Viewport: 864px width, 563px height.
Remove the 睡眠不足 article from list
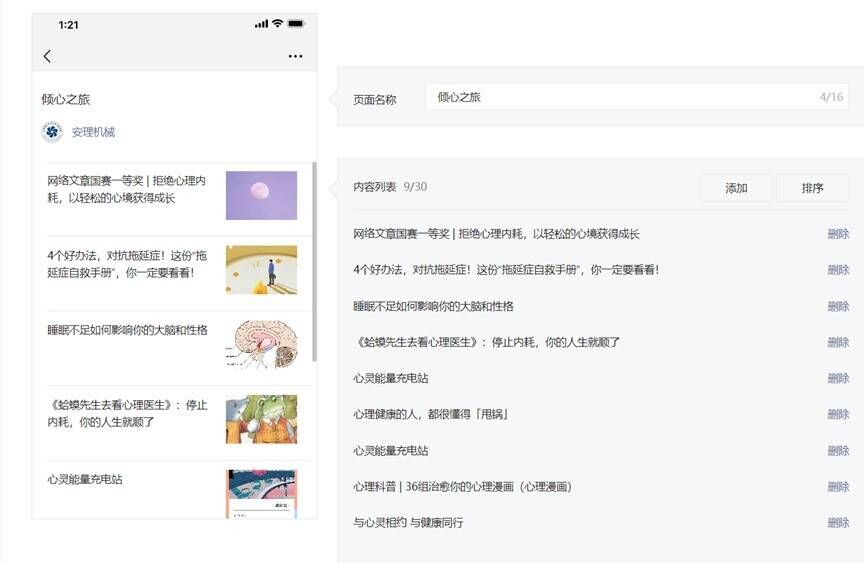click(838, 306)
